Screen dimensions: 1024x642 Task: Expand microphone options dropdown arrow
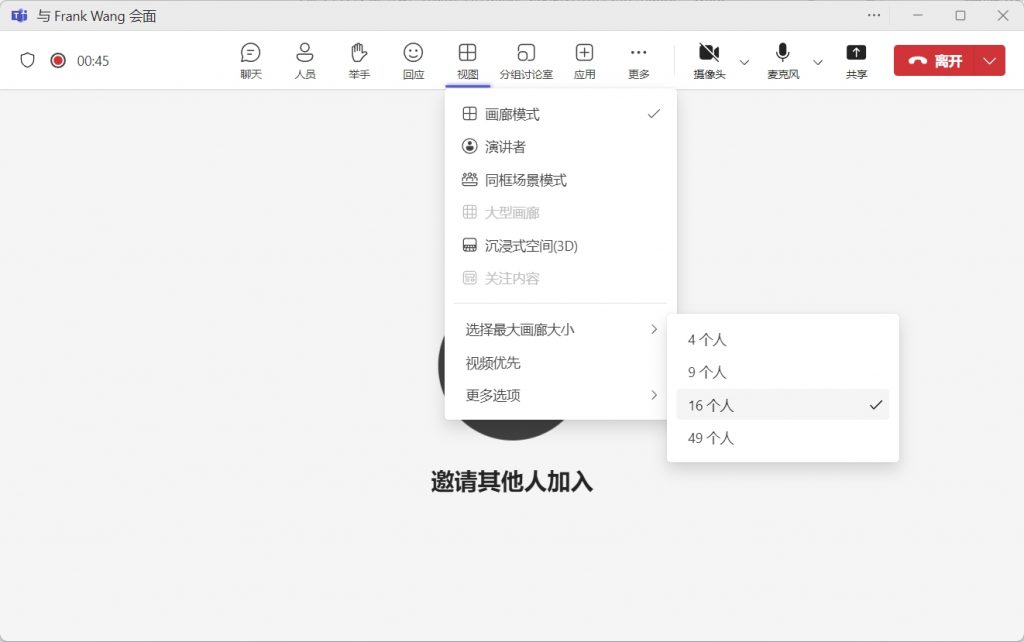click(x=818, y=62)
